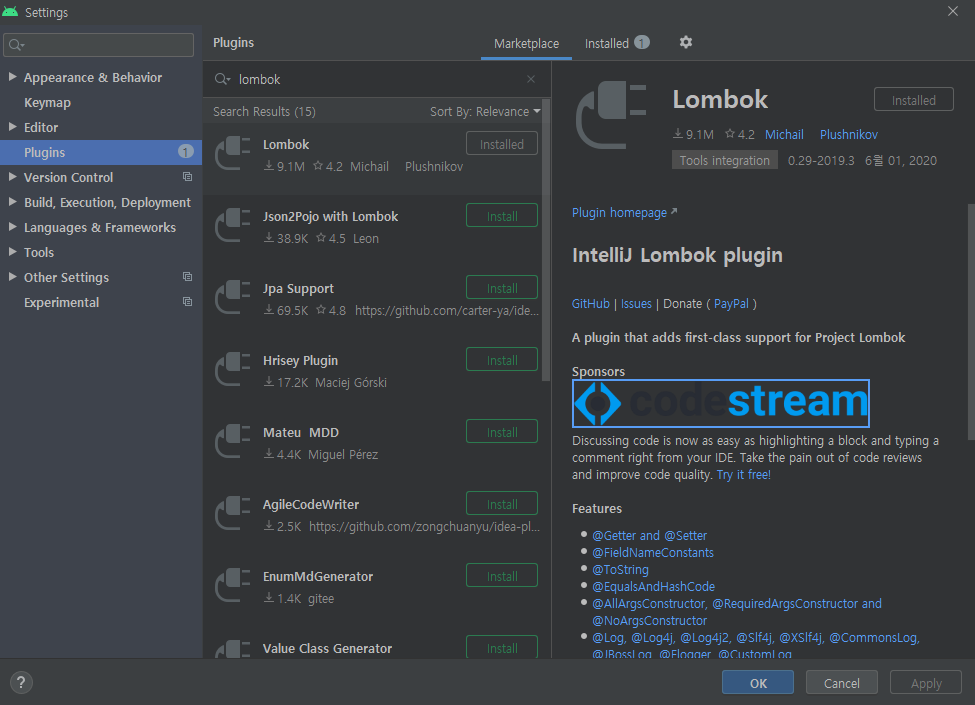This screenshot has width=975, height=705.
Task: Open the plugins settings gear menu
Action: 685,42
